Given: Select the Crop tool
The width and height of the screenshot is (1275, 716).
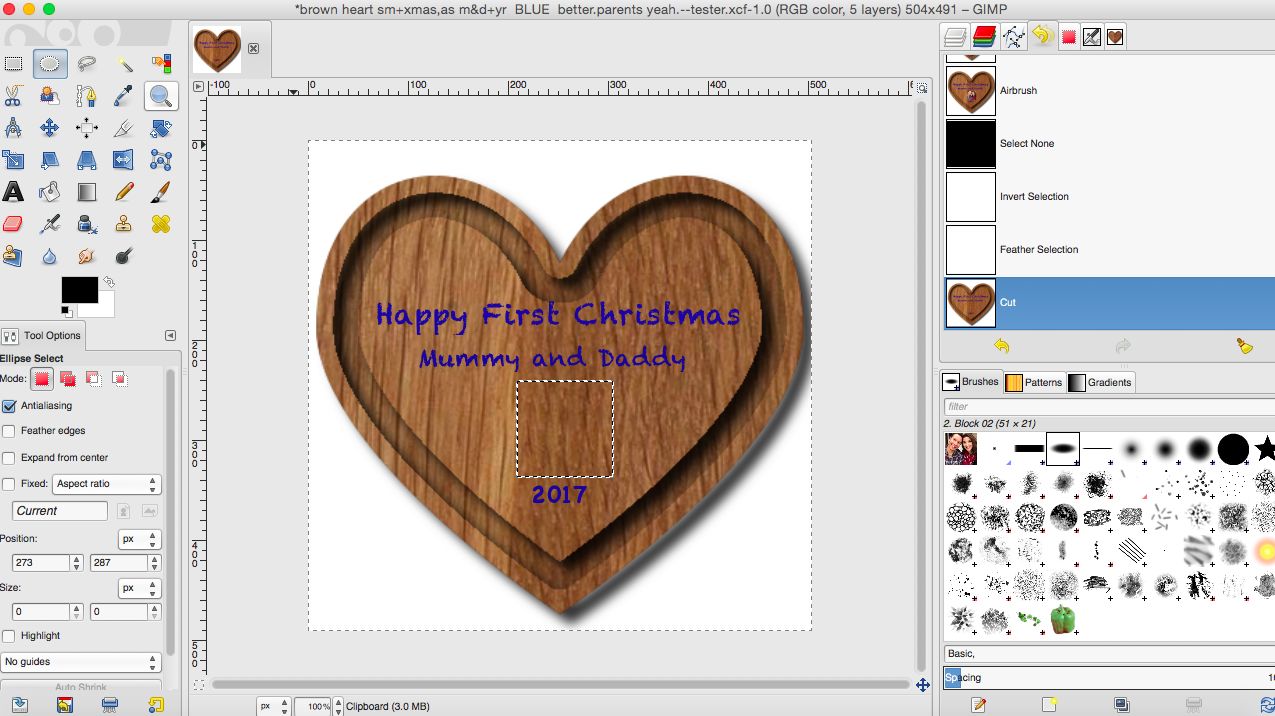Looking at the screenshot, I should pyautogui.click(x=124, y=128).
